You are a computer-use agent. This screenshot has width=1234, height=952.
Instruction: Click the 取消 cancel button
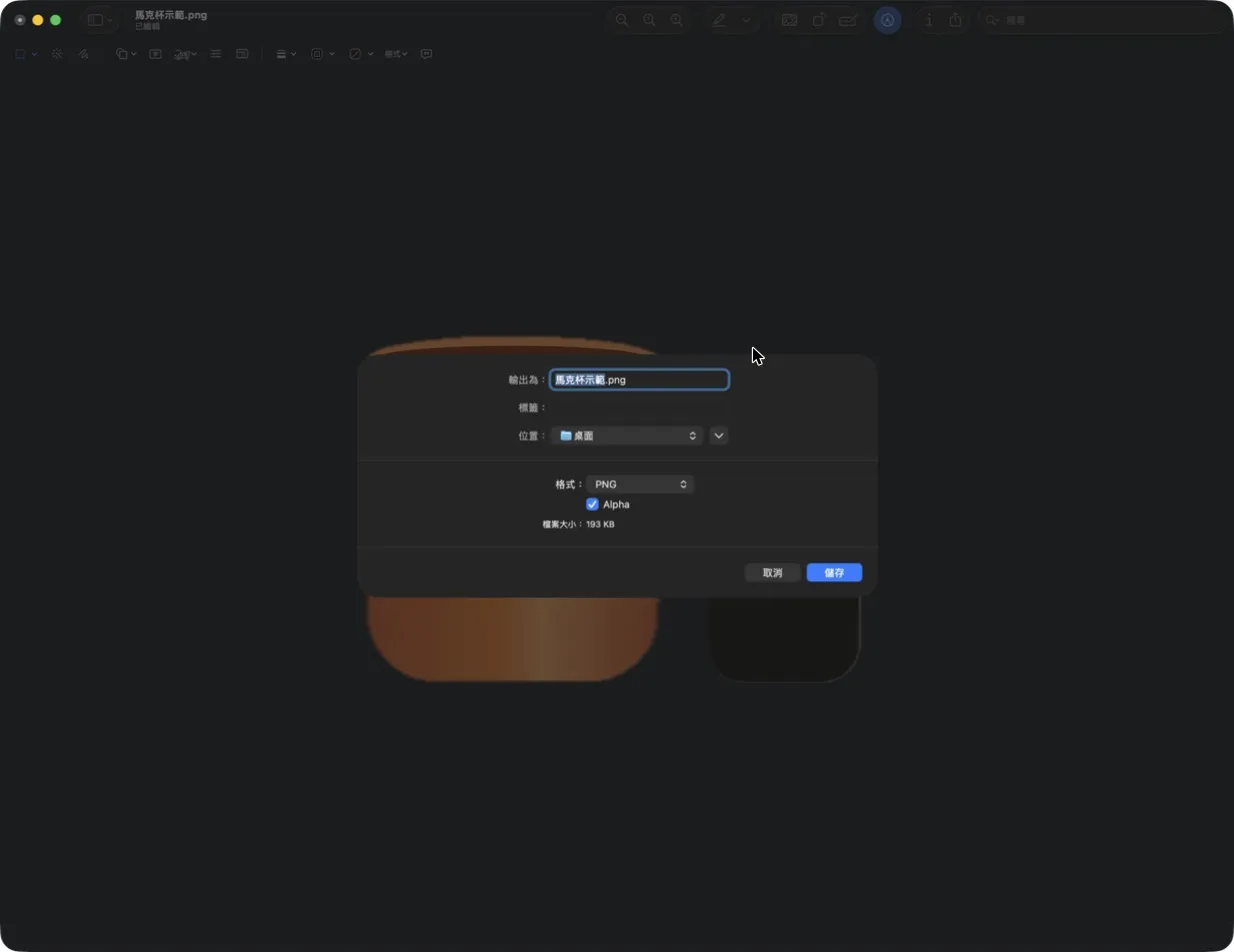coord(773,573)
